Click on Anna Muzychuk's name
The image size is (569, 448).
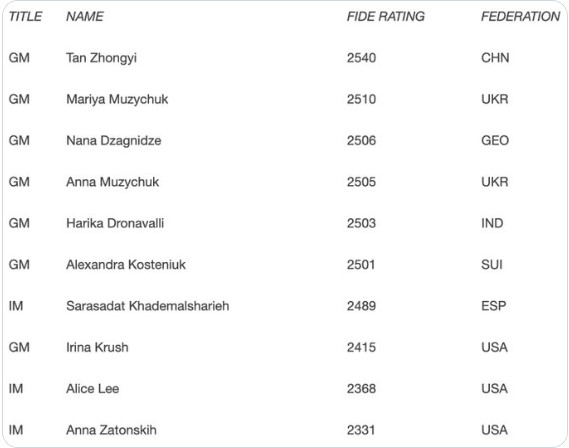pyautogui.click(x=112, y=182)
